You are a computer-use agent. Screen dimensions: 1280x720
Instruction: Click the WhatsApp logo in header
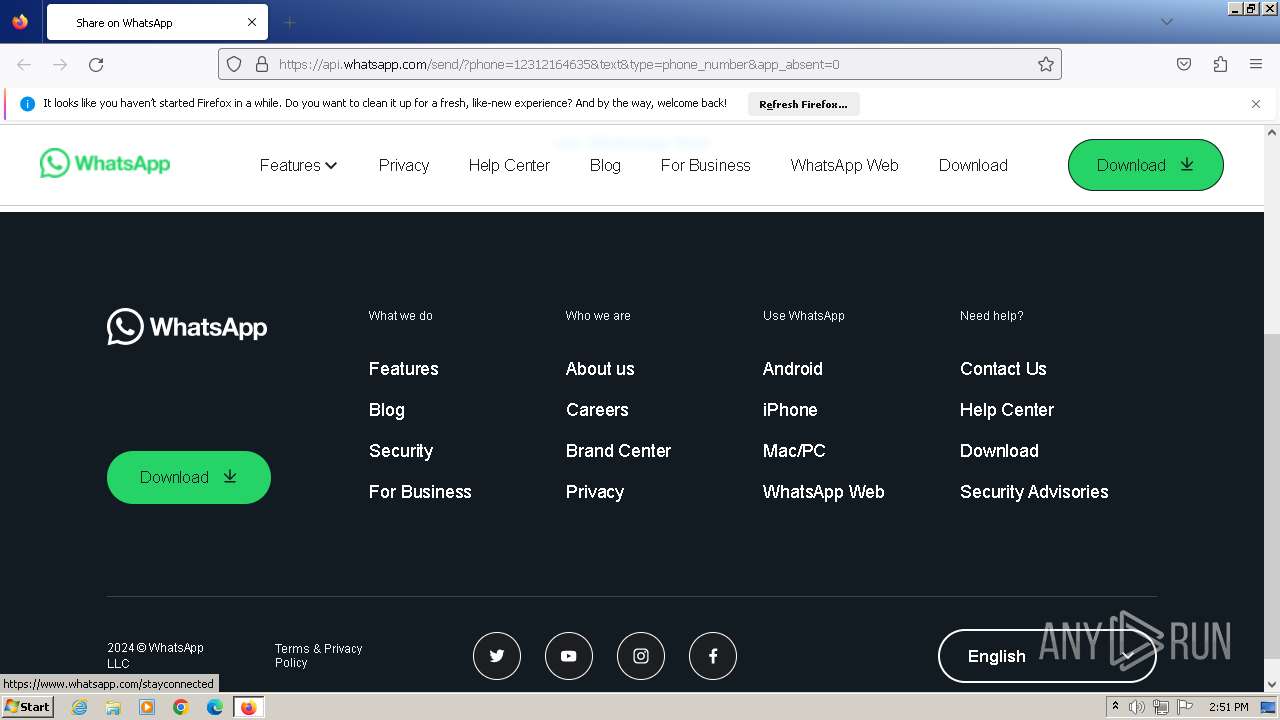click(x=105, y=163)
